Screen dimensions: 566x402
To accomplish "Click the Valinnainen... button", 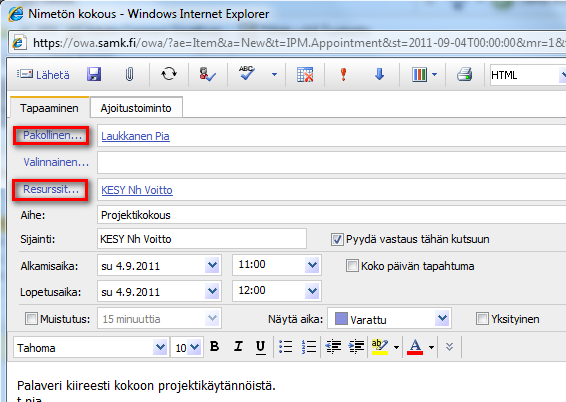I will pyautogui.click(x=56, y=162).
